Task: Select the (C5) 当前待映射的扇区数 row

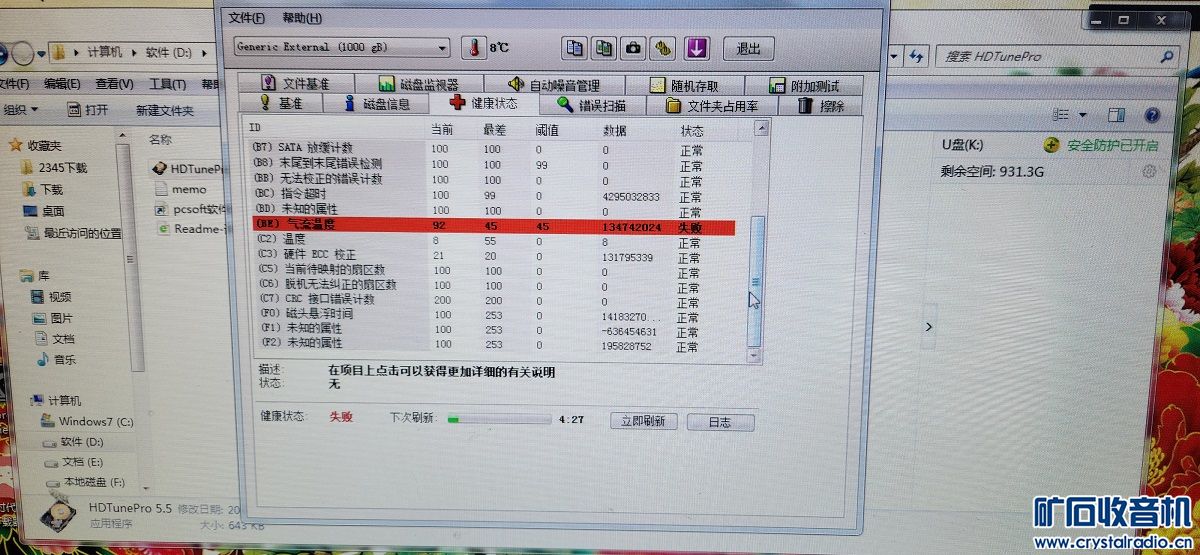Action: [x=493, y=271]
